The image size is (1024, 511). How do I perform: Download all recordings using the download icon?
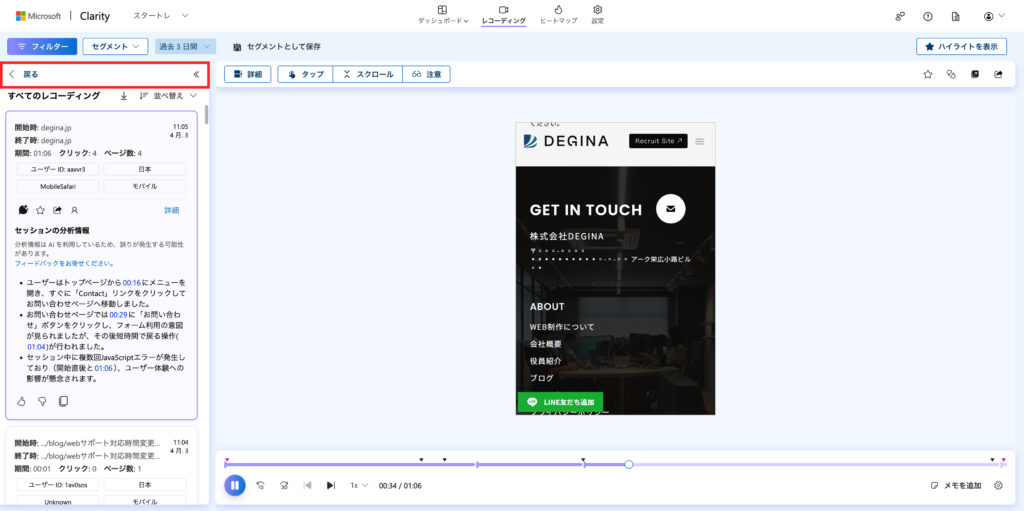coord(124,96)
